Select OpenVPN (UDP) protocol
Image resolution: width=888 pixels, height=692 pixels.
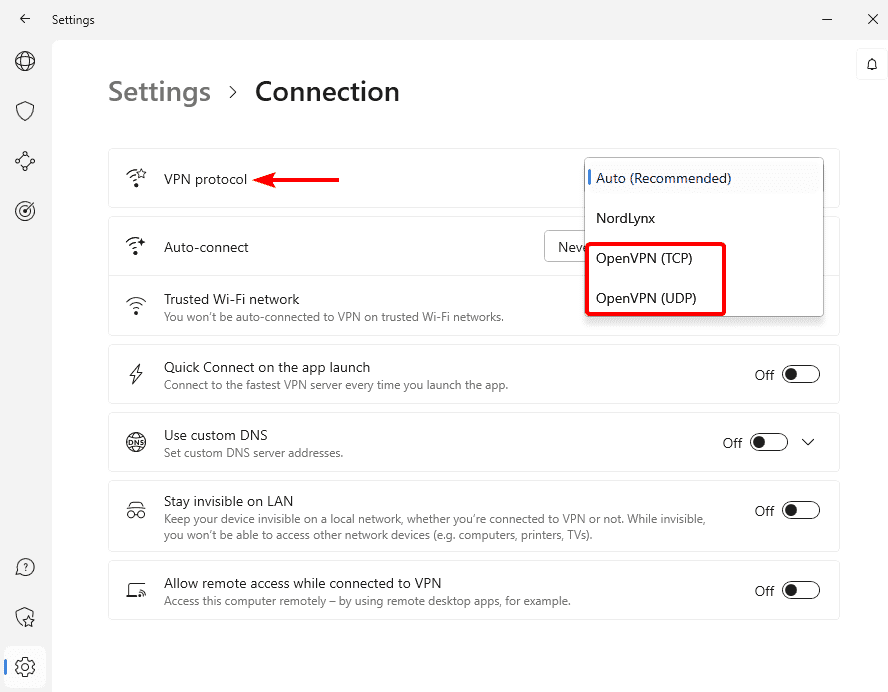click(x=645, y=298)
